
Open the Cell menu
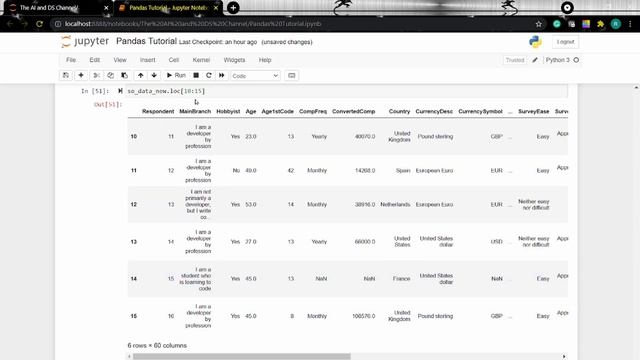tap(174, 60)
